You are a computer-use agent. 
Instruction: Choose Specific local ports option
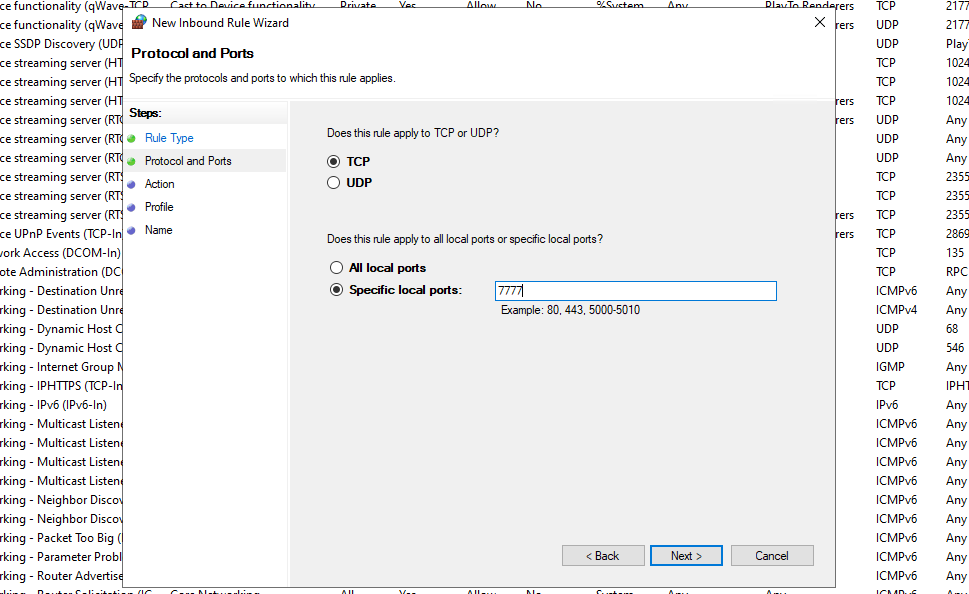[x=336, y=290]
